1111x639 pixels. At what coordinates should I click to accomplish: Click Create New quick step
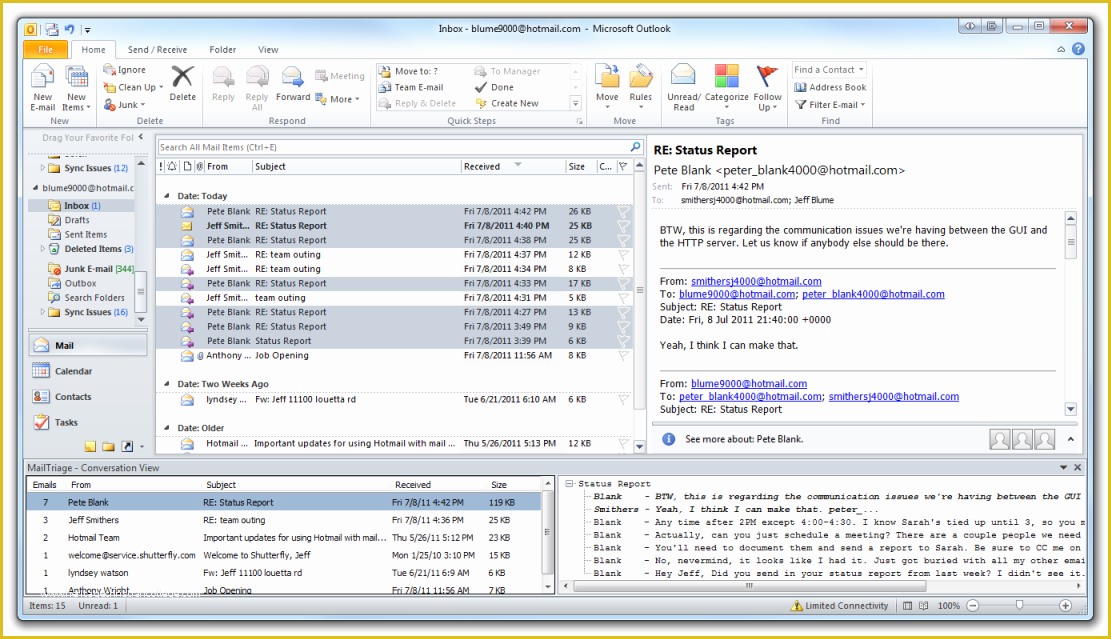pyautogui.click(x=507, y=103)
